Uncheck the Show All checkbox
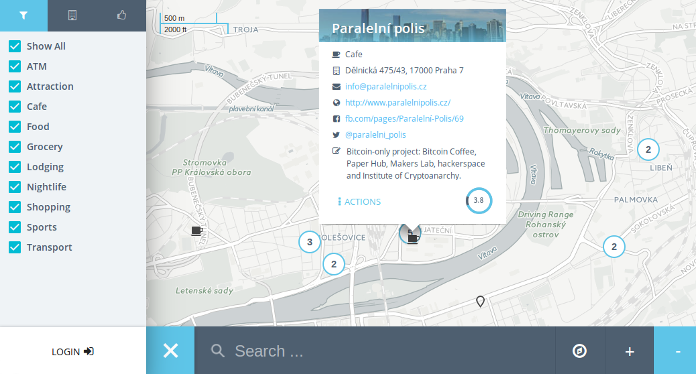 click(15, 46)
